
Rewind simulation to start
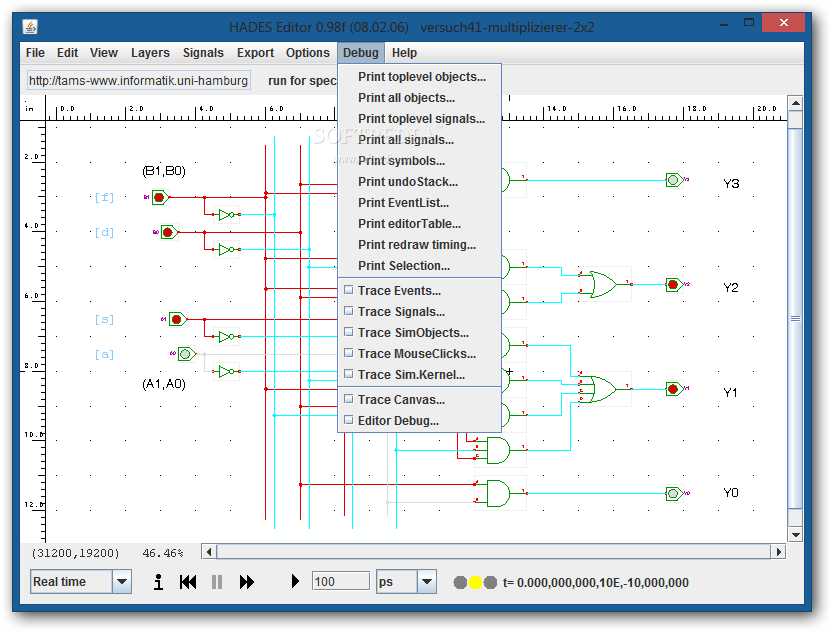pos(188,582)
